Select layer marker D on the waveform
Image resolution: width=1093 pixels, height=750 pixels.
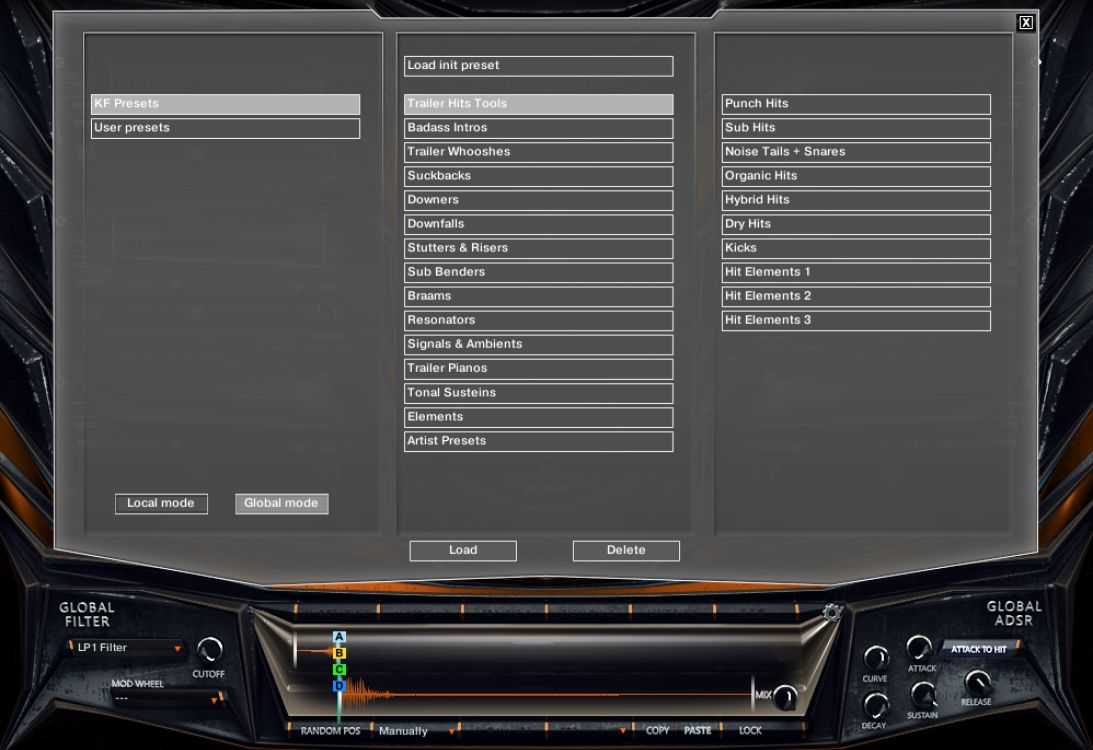[x=338, y=686]
